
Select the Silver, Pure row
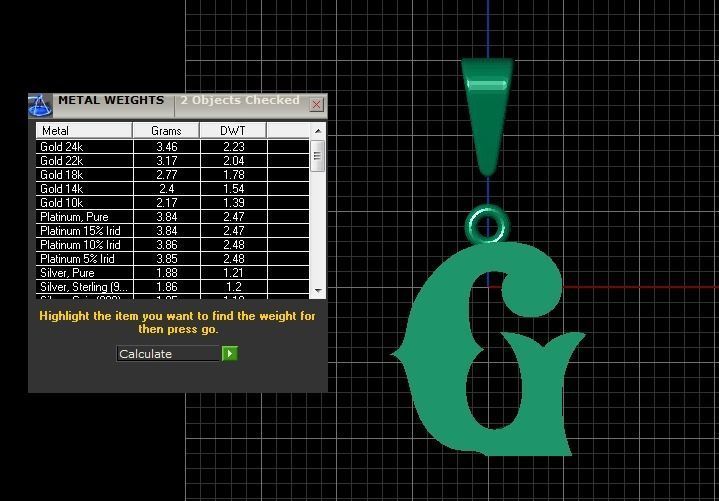point(172,273)
